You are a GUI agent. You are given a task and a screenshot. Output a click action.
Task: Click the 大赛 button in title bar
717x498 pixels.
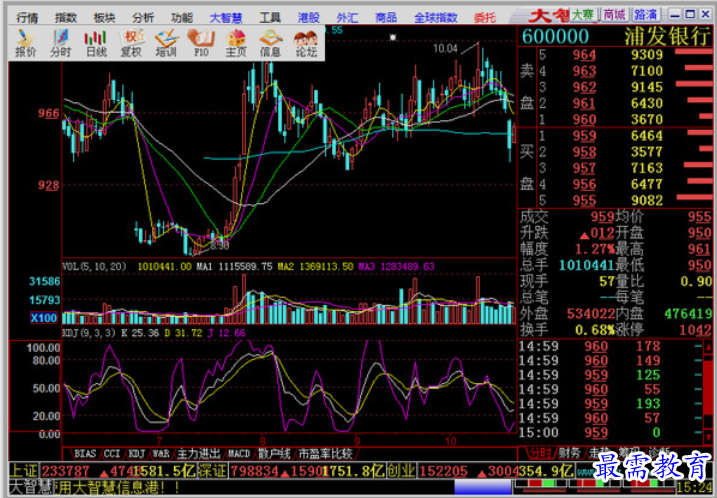click(583, 15)
